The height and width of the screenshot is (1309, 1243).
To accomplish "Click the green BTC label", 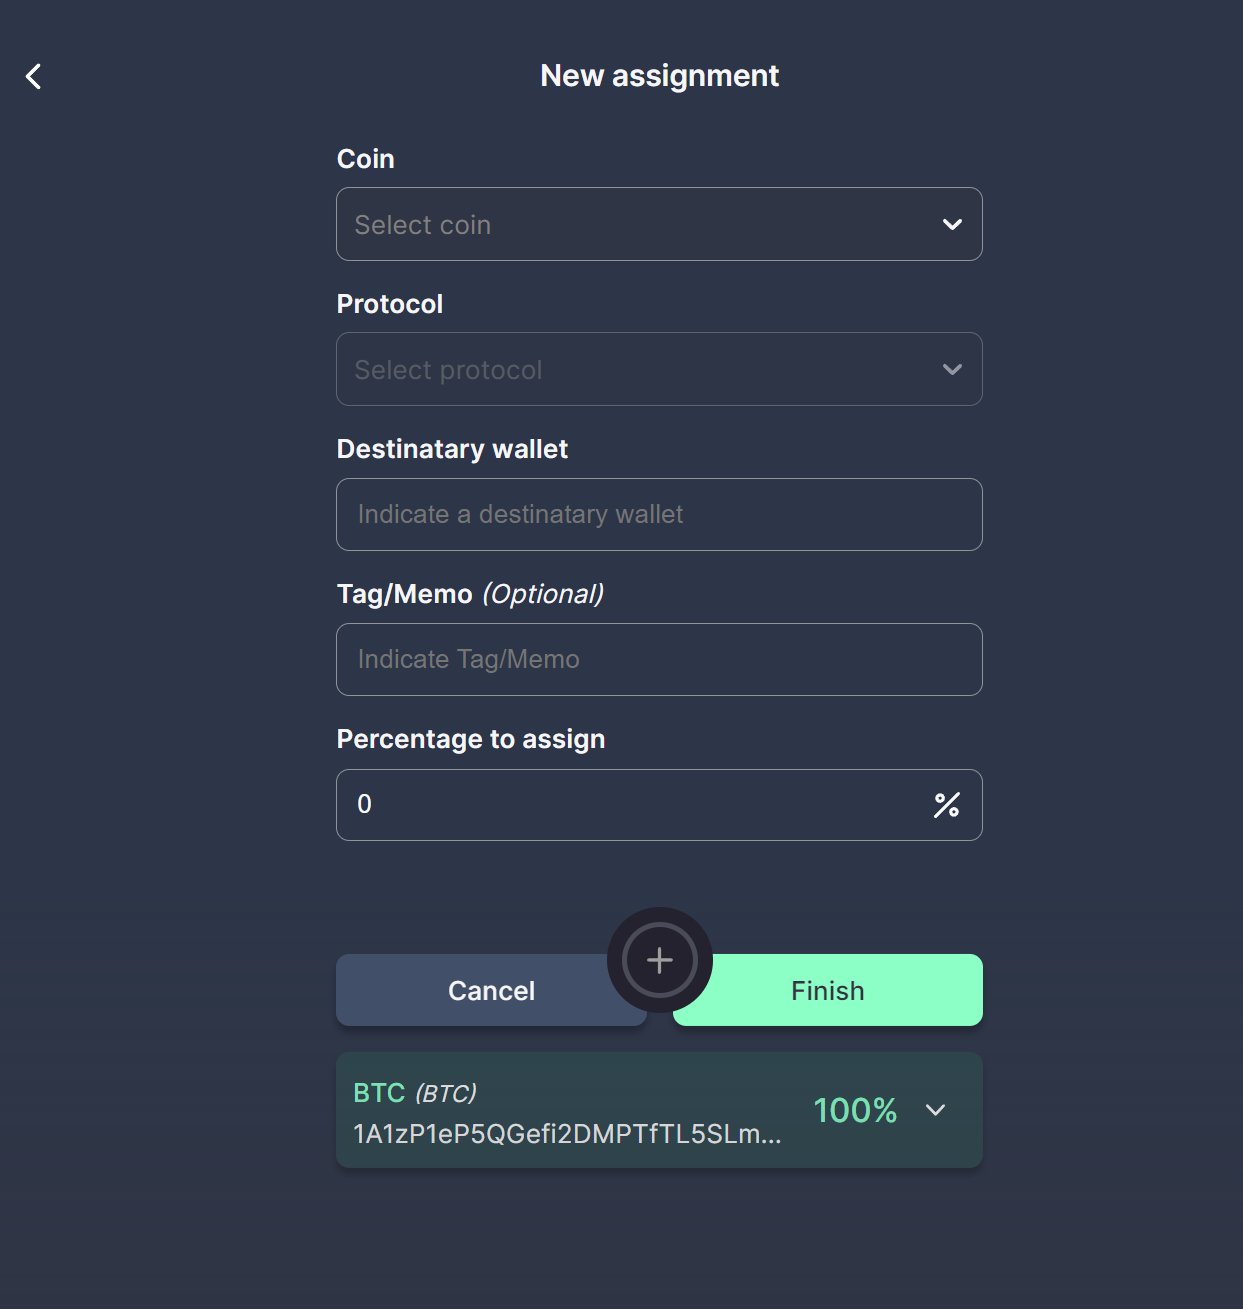I will point(381,1093).
